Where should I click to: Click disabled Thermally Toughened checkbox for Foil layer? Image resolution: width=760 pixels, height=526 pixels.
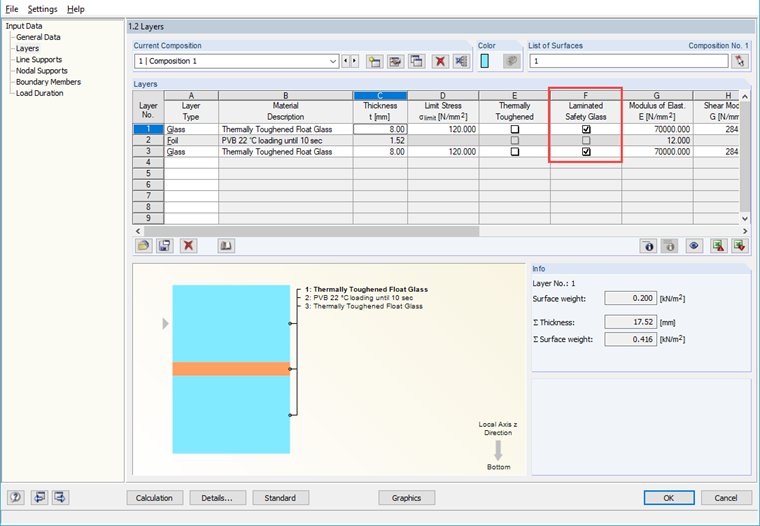click(515, 141)
